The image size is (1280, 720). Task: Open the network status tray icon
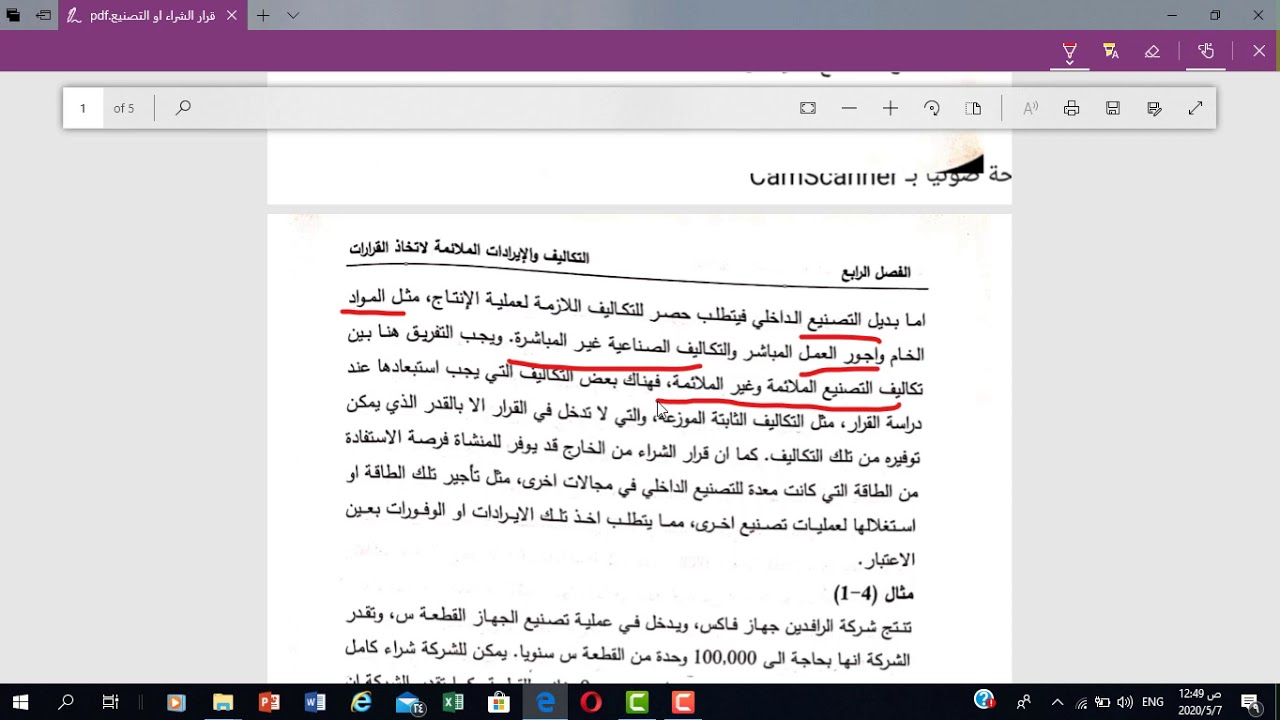click(x=1080, y=702)
